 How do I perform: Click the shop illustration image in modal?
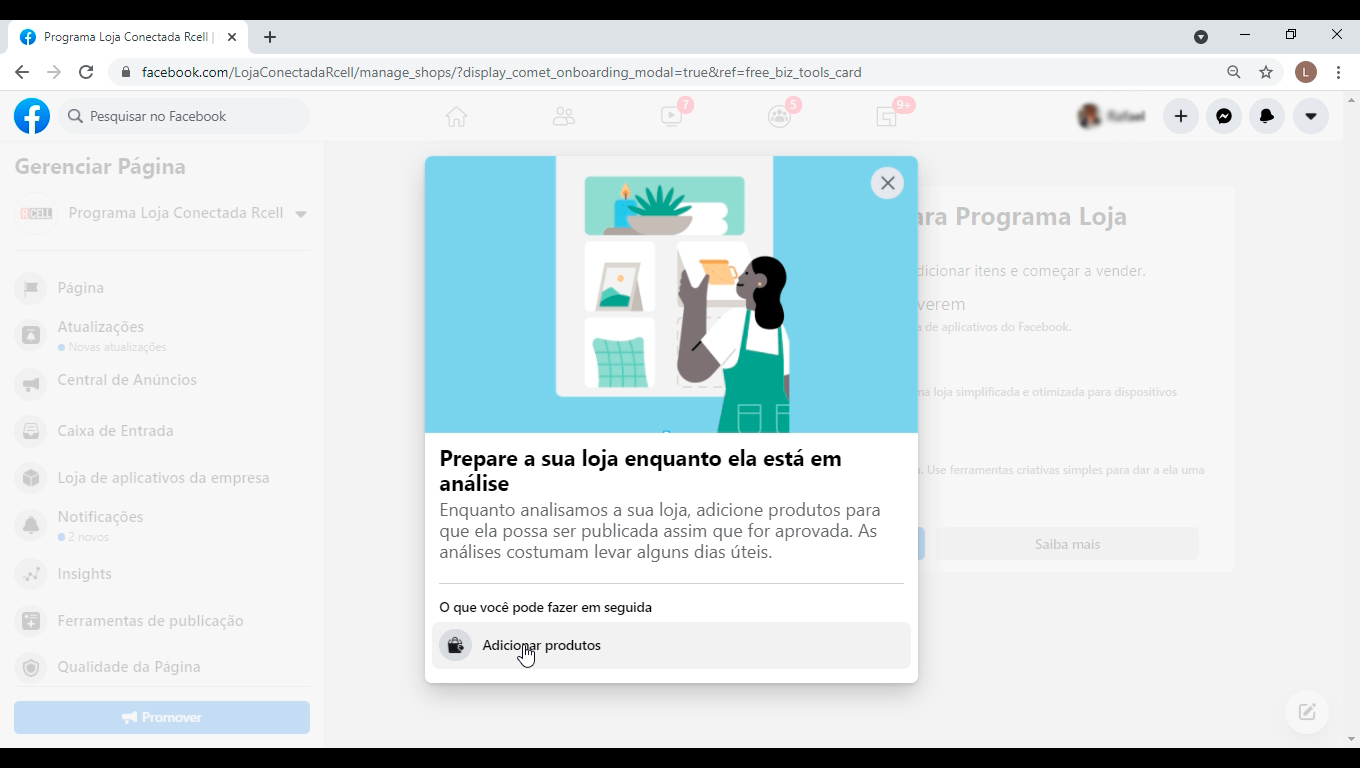[x=671, y=294]
